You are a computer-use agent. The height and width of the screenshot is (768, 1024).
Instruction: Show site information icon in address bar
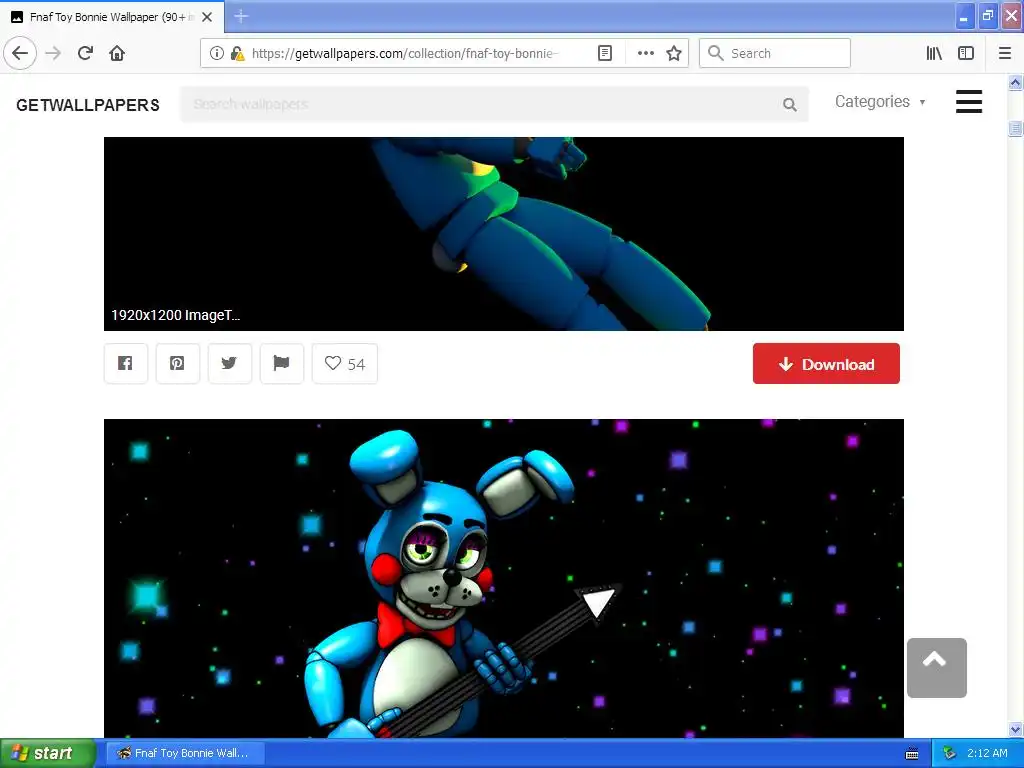pos(217,53)
